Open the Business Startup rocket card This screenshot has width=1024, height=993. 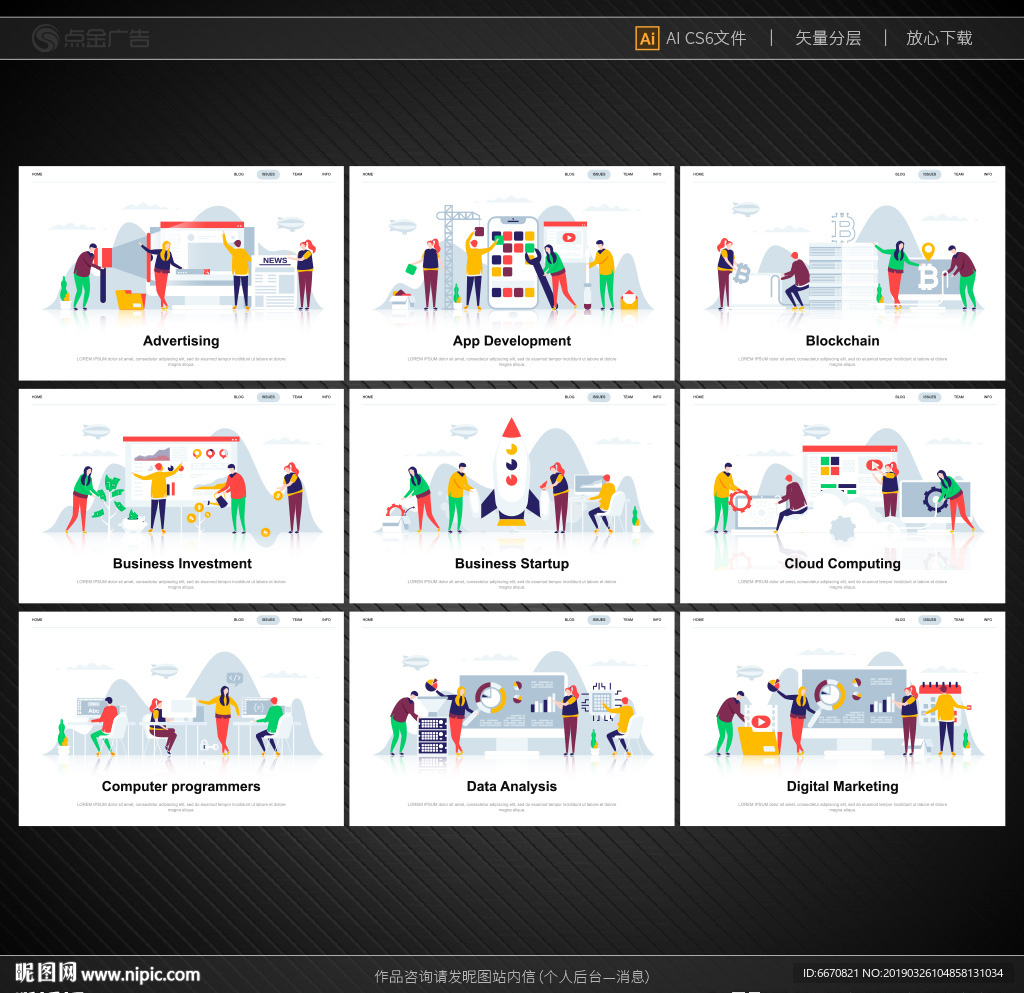click(x=511, y=496)
